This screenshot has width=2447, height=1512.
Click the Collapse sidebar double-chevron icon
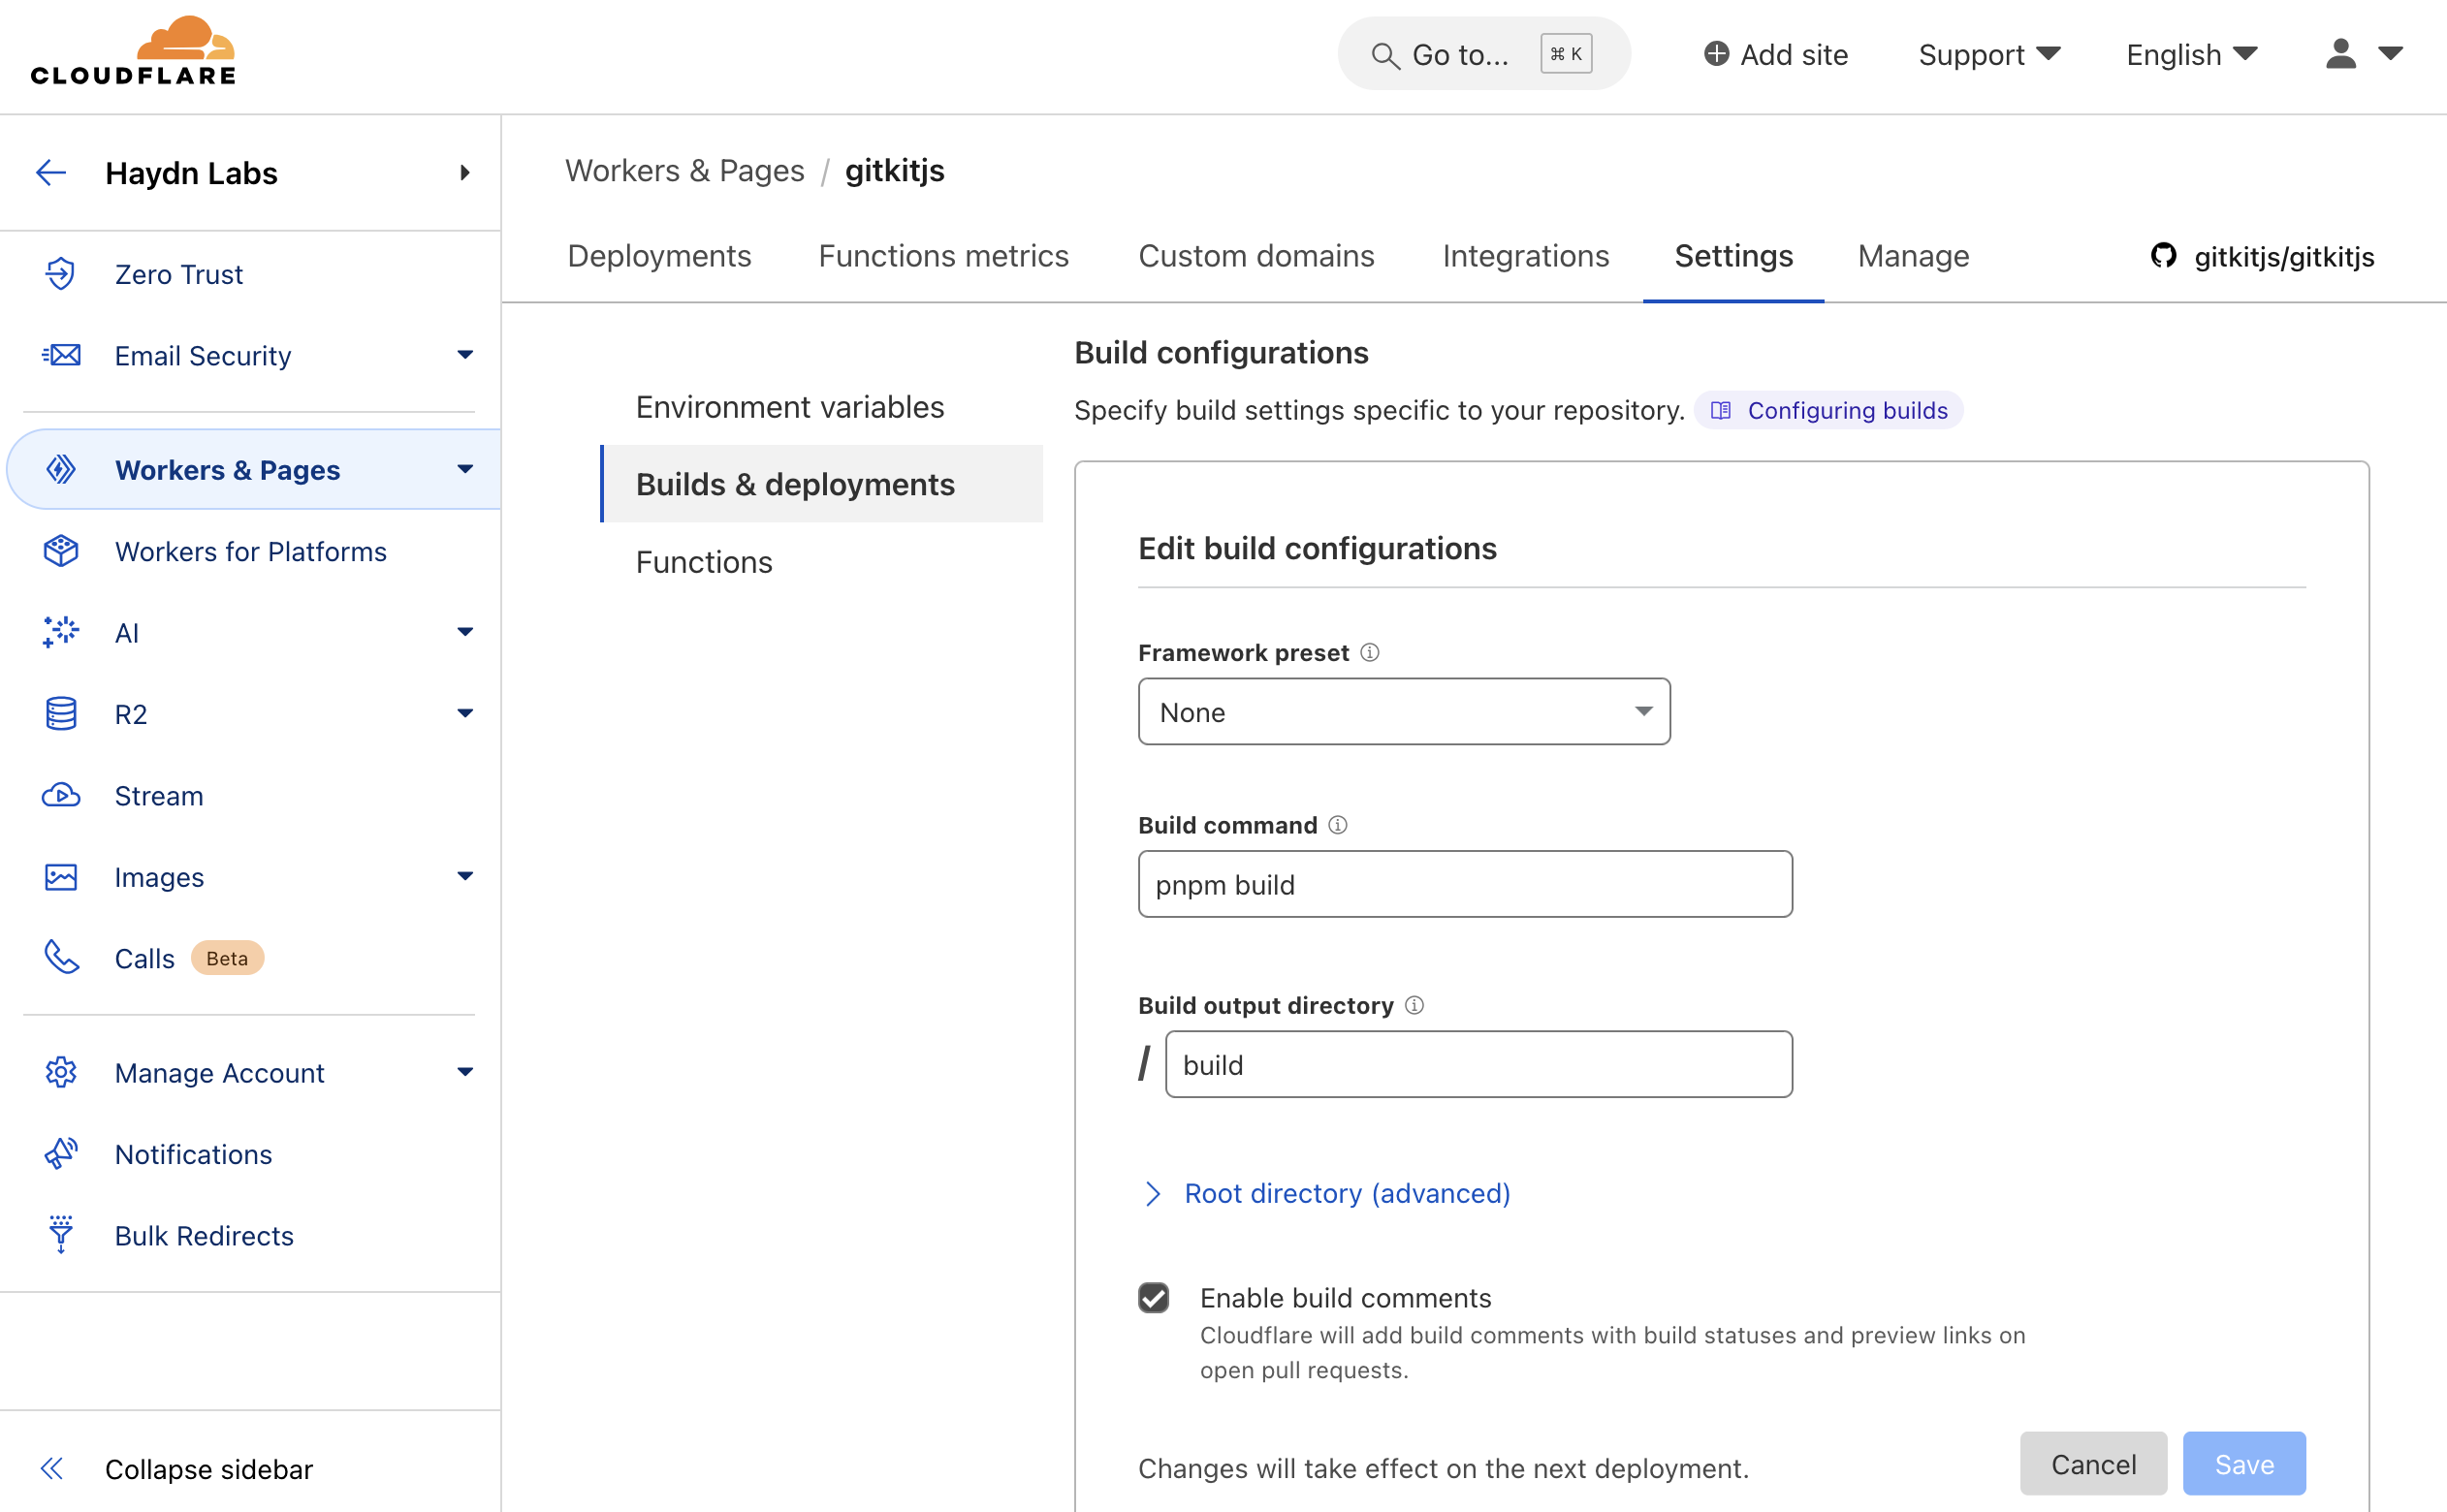[x=52, y=1468]
